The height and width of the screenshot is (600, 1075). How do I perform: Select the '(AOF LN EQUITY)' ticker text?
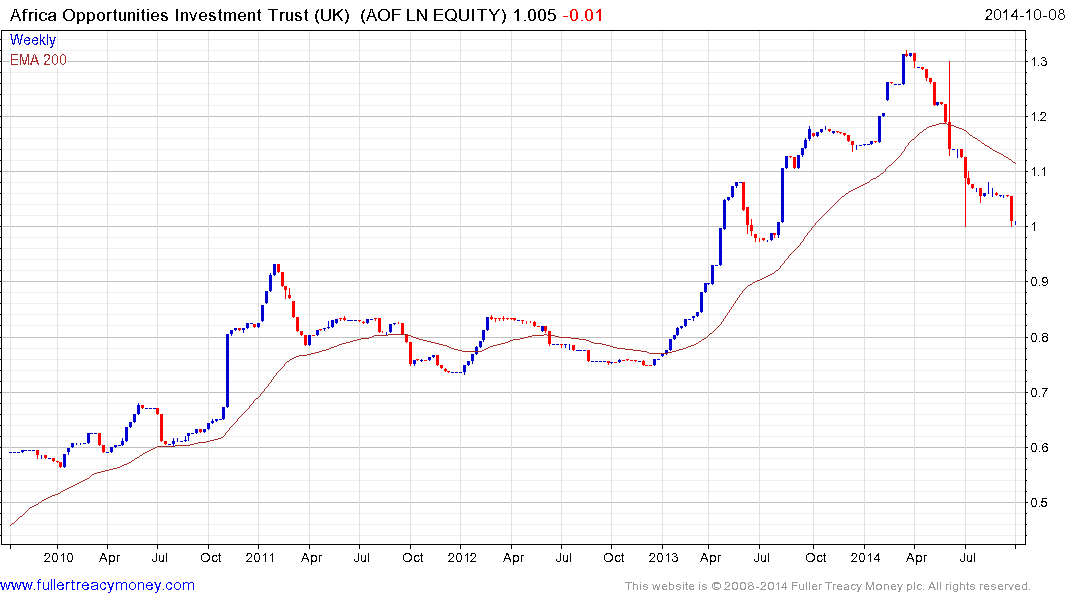pos(433,15)
